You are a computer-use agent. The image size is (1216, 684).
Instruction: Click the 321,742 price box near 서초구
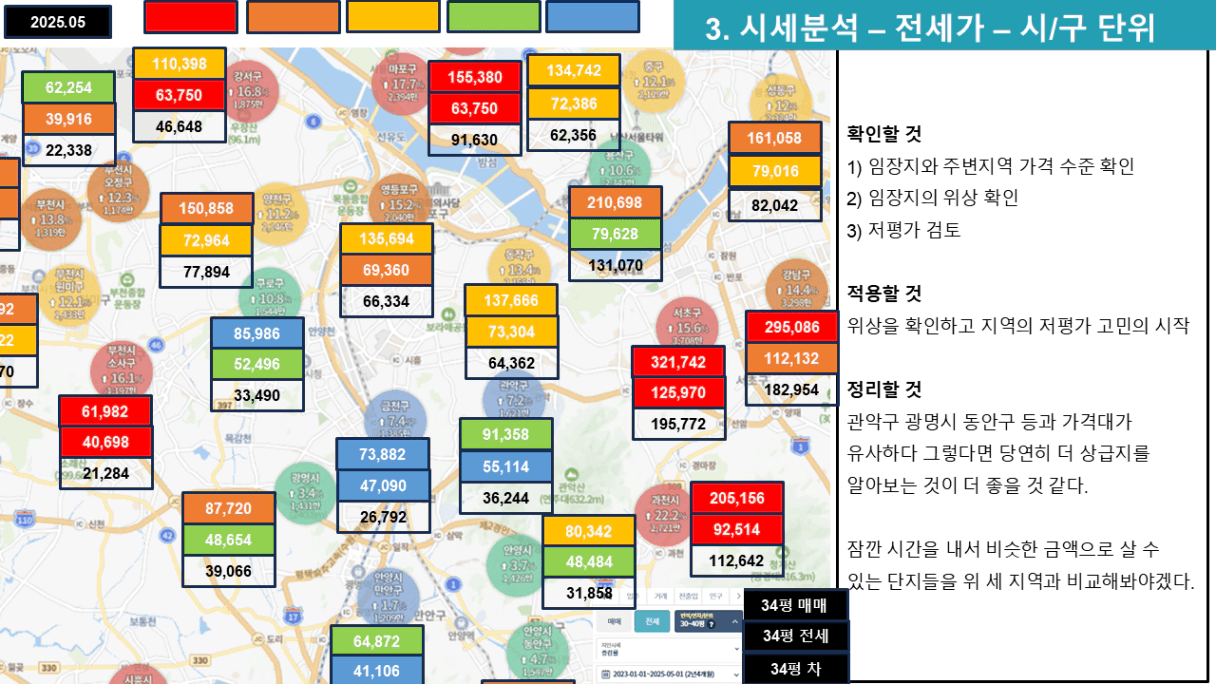[x=679, y=362]
